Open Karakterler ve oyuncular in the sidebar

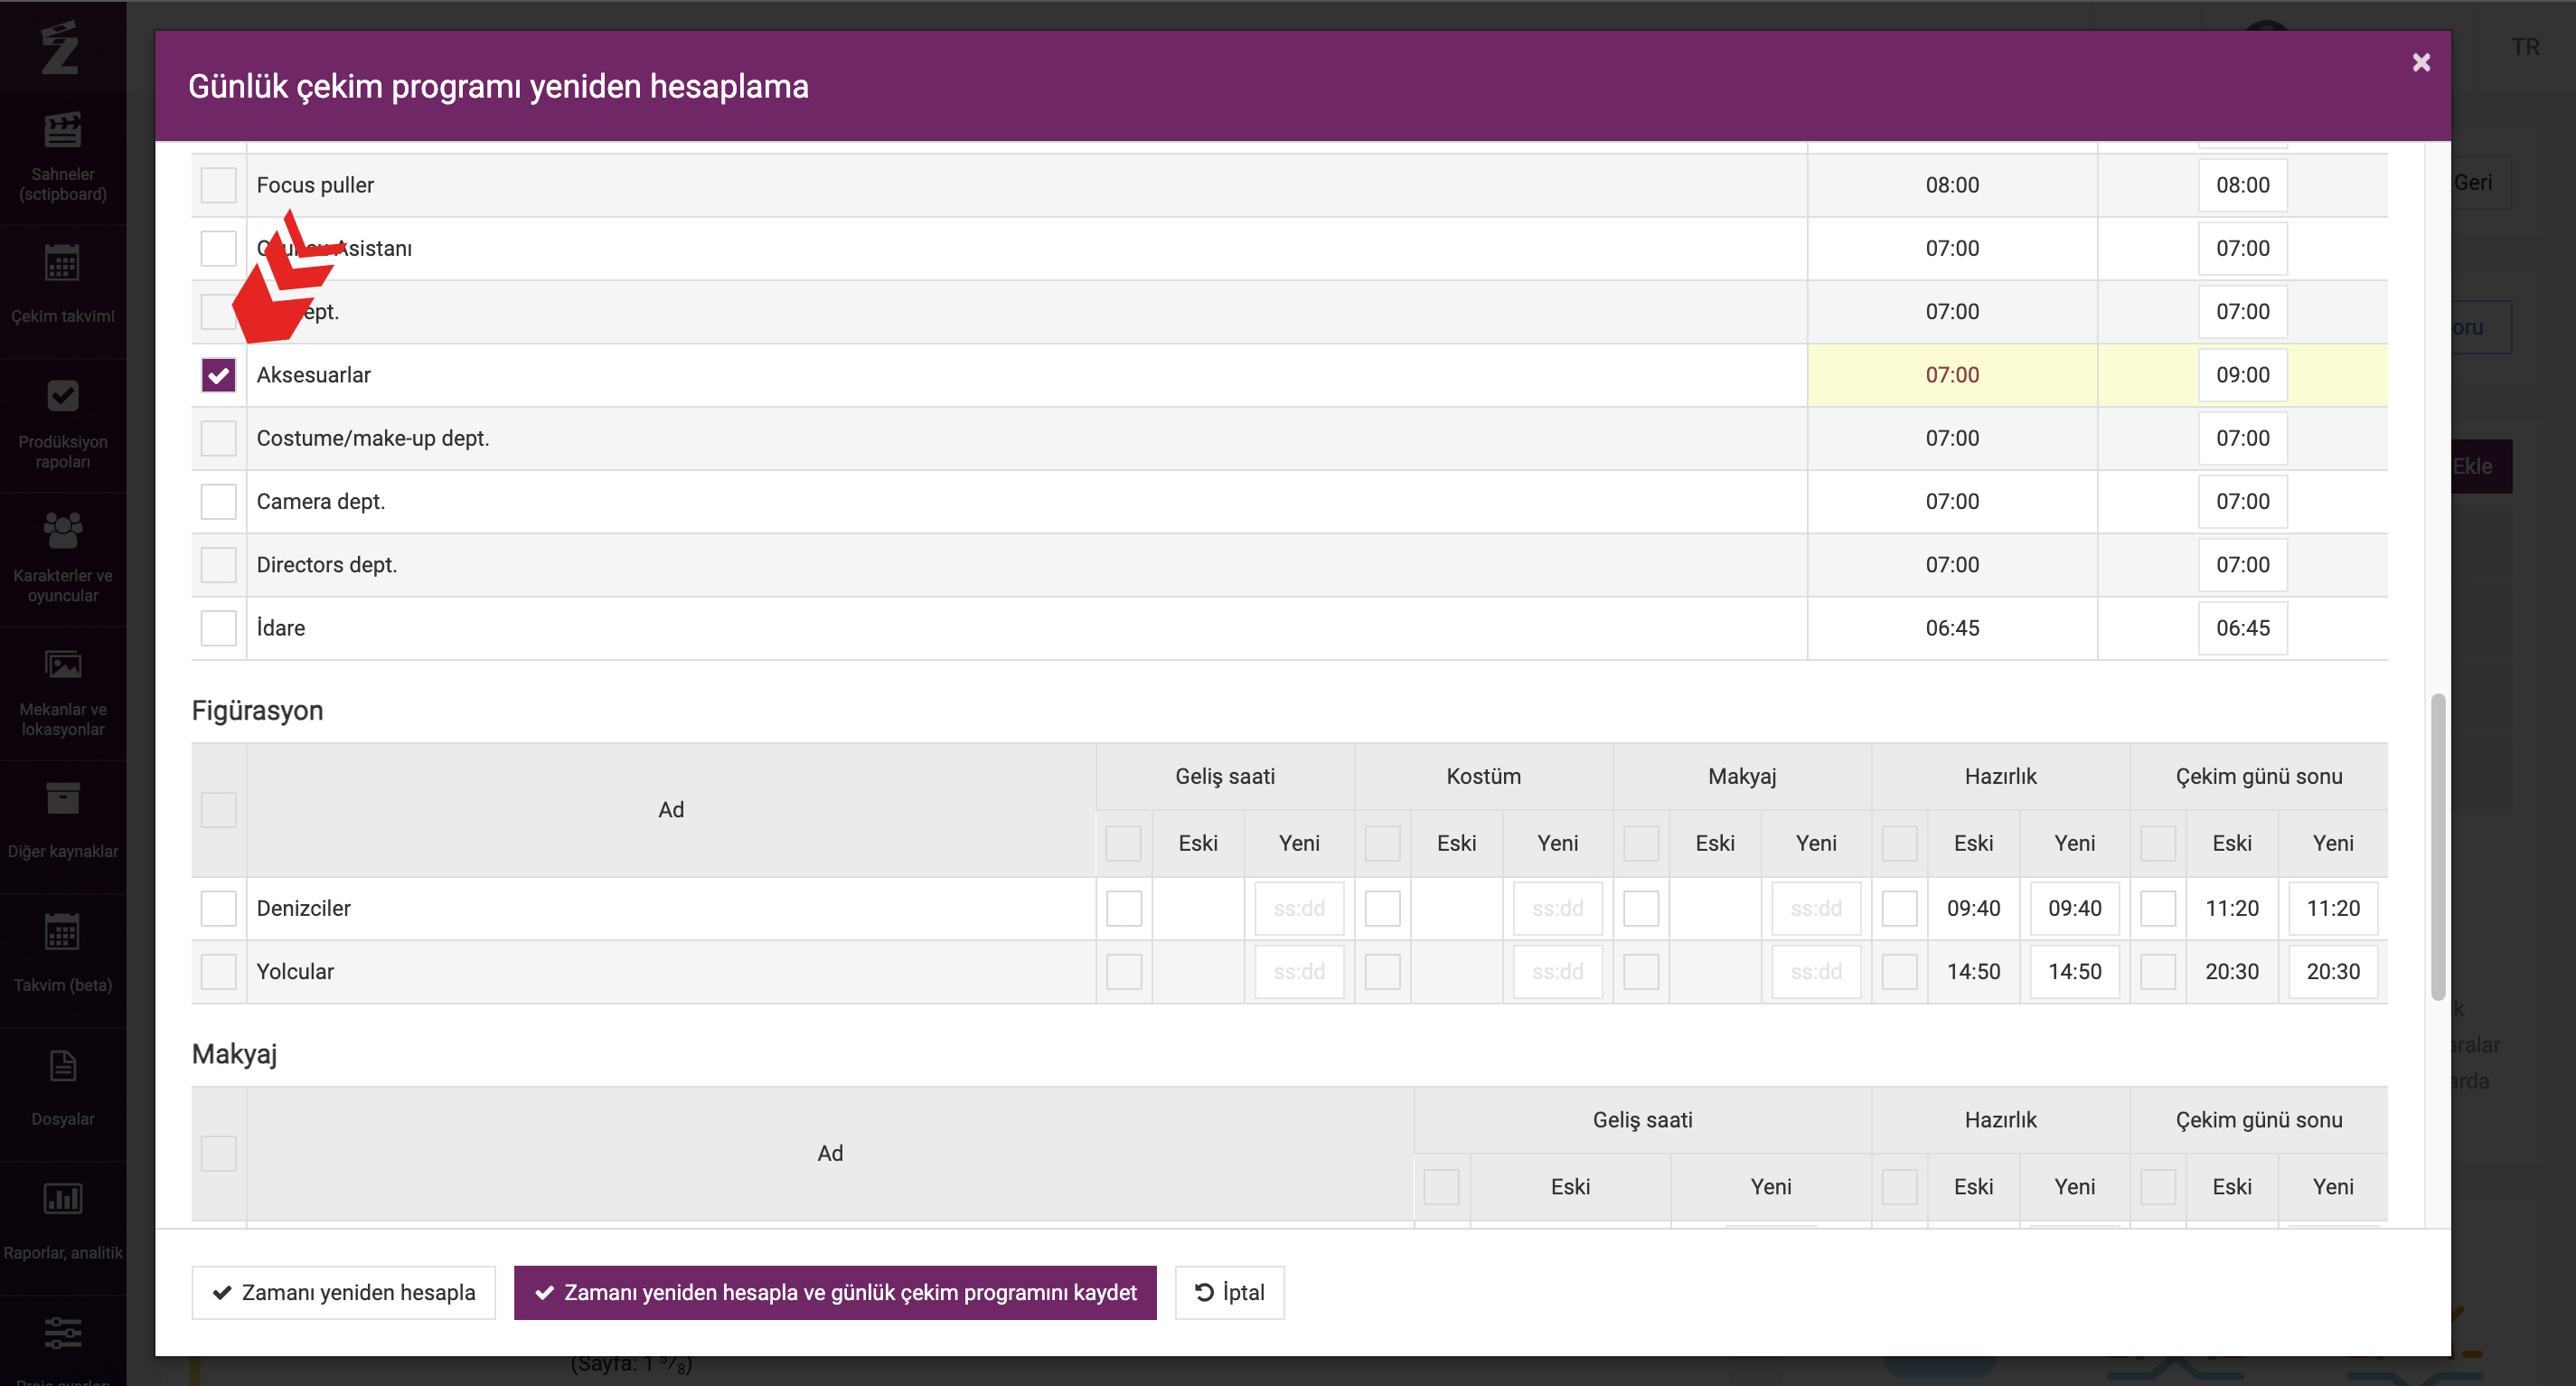coord(63,558)
